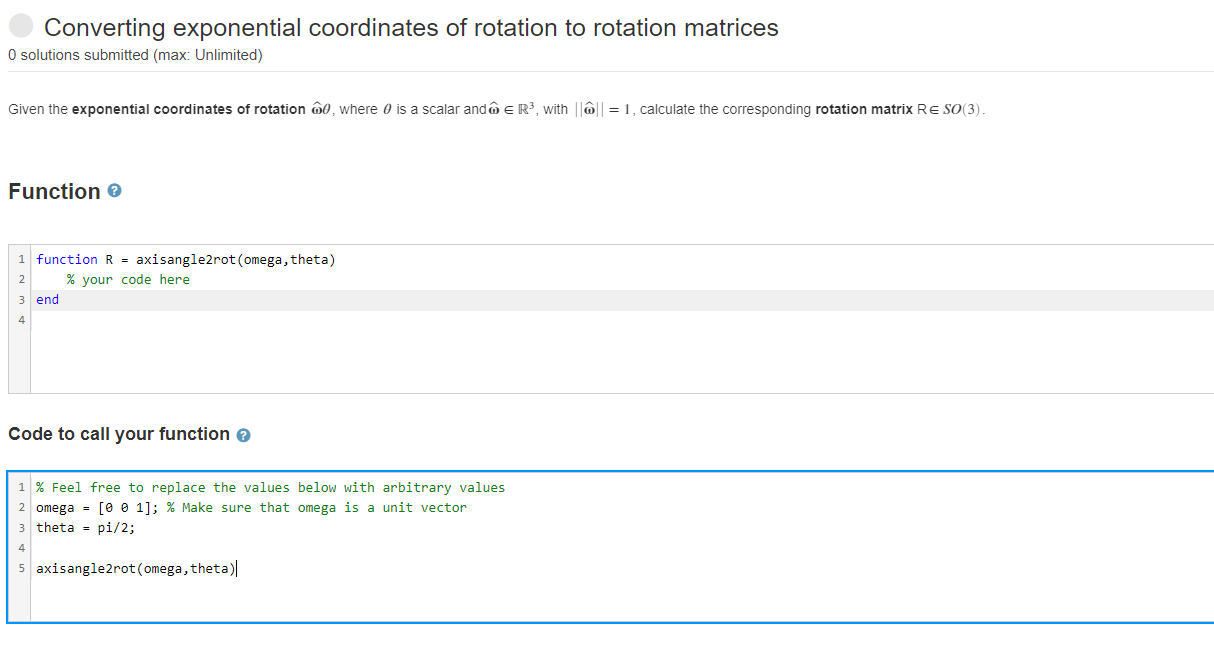The image size is (1214, 662).
Task: Click the axisangle2rot(omega,theta) call on line 5
Action: 135,568
